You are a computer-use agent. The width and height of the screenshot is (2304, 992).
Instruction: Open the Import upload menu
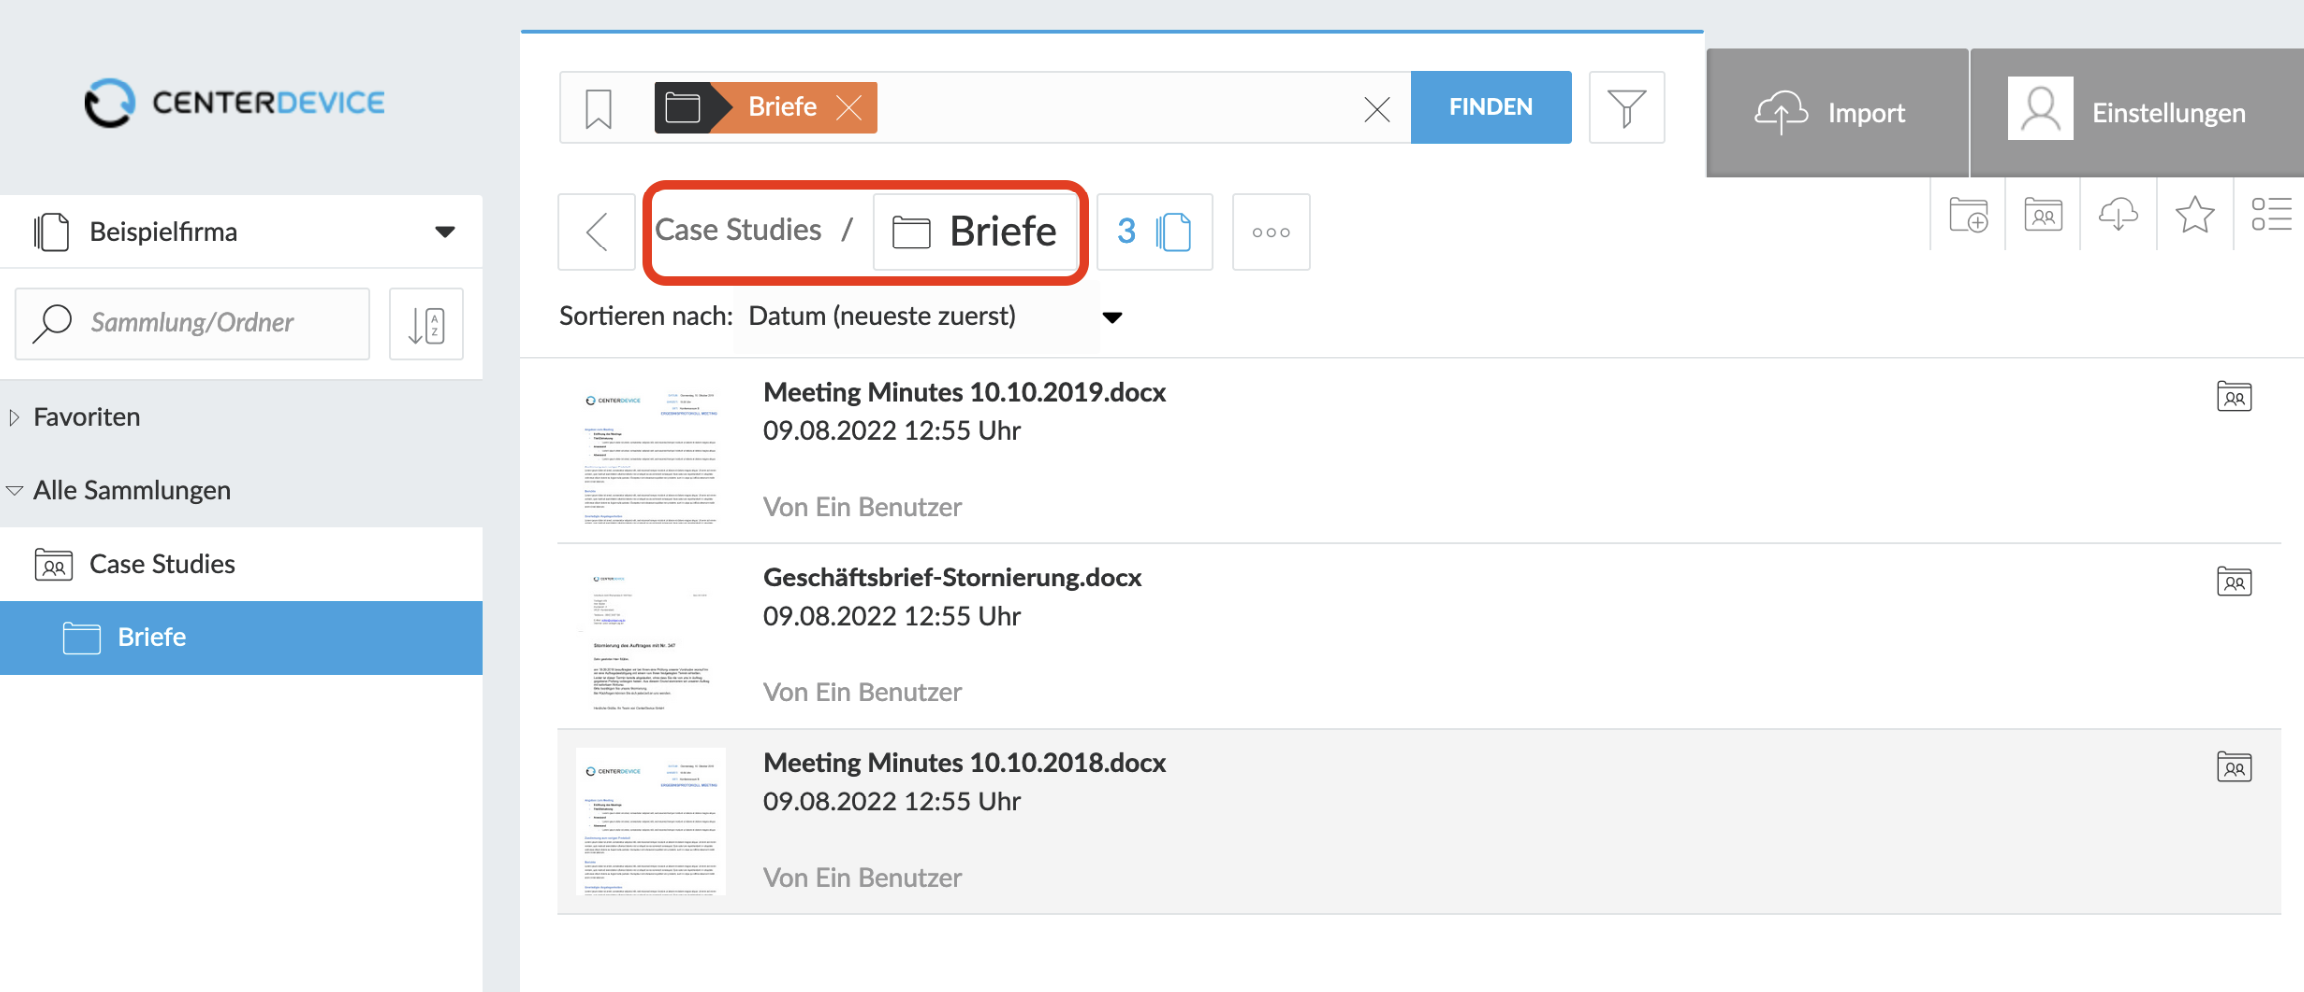1837,113
